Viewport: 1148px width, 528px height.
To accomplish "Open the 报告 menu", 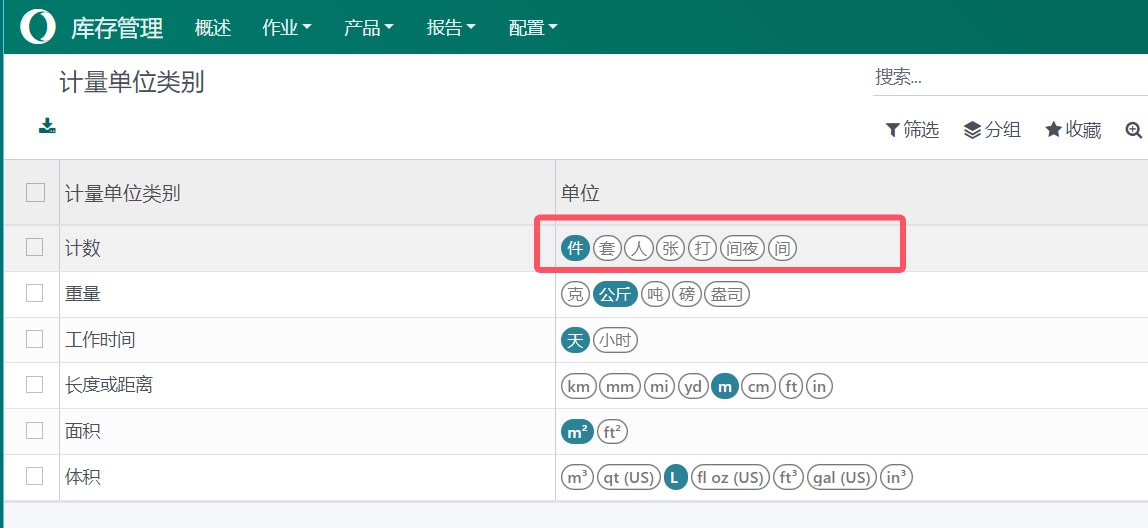I will [451, 28].
